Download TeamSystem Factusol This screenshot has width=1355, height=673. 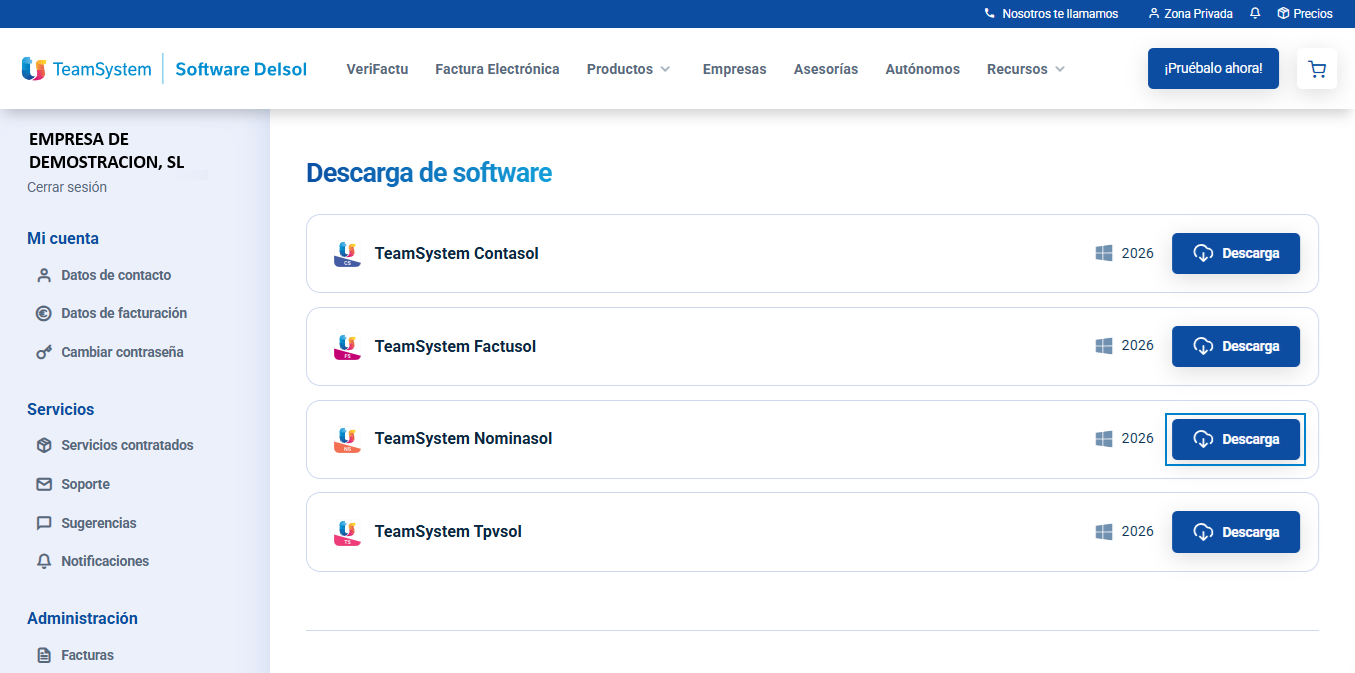click(1236, 346)
